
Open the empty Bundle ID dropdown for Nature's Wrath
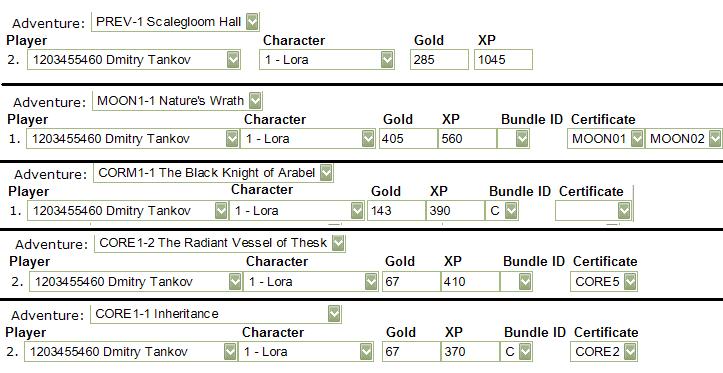513,138
